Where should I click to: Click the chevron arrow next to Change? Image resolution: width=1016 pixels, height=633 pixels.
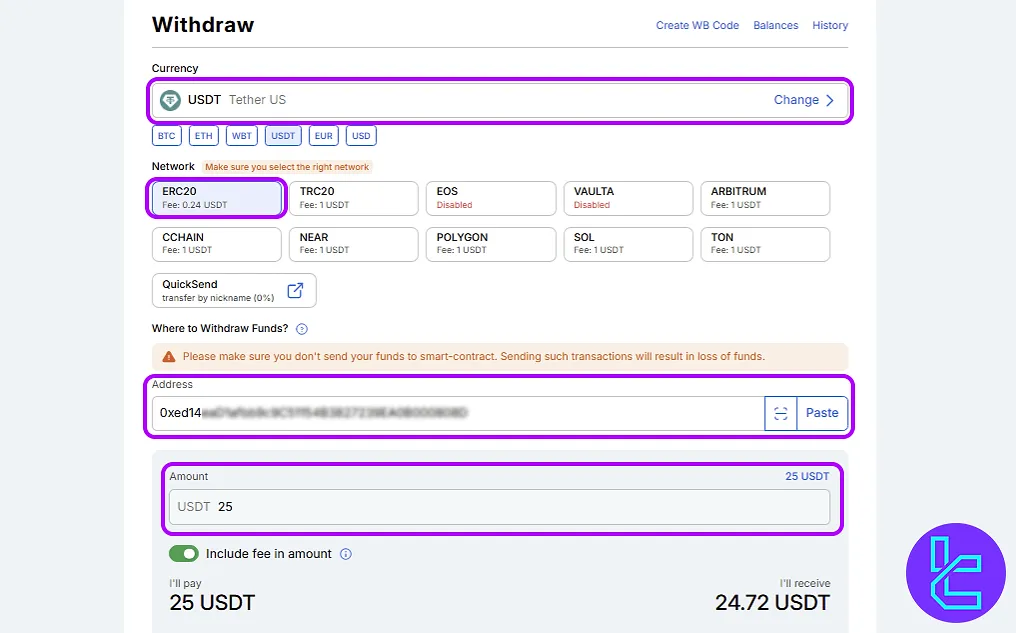[830, 100]
